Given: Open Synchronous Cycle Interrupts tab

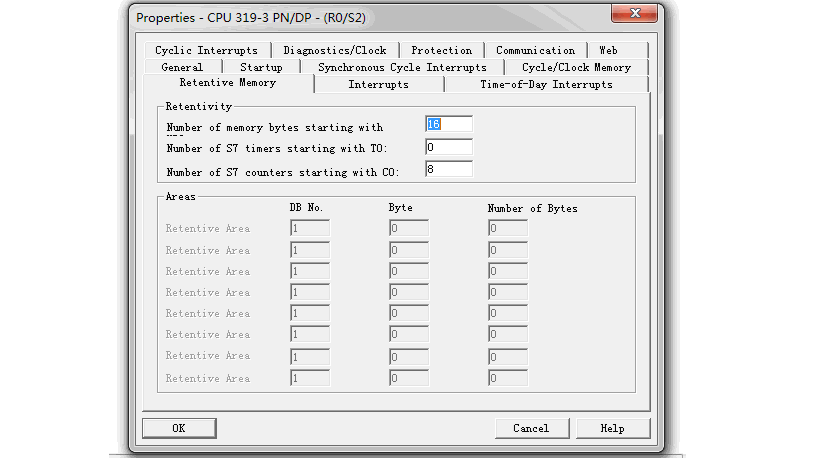Looking at the screenshot, I should click(402, 67).
